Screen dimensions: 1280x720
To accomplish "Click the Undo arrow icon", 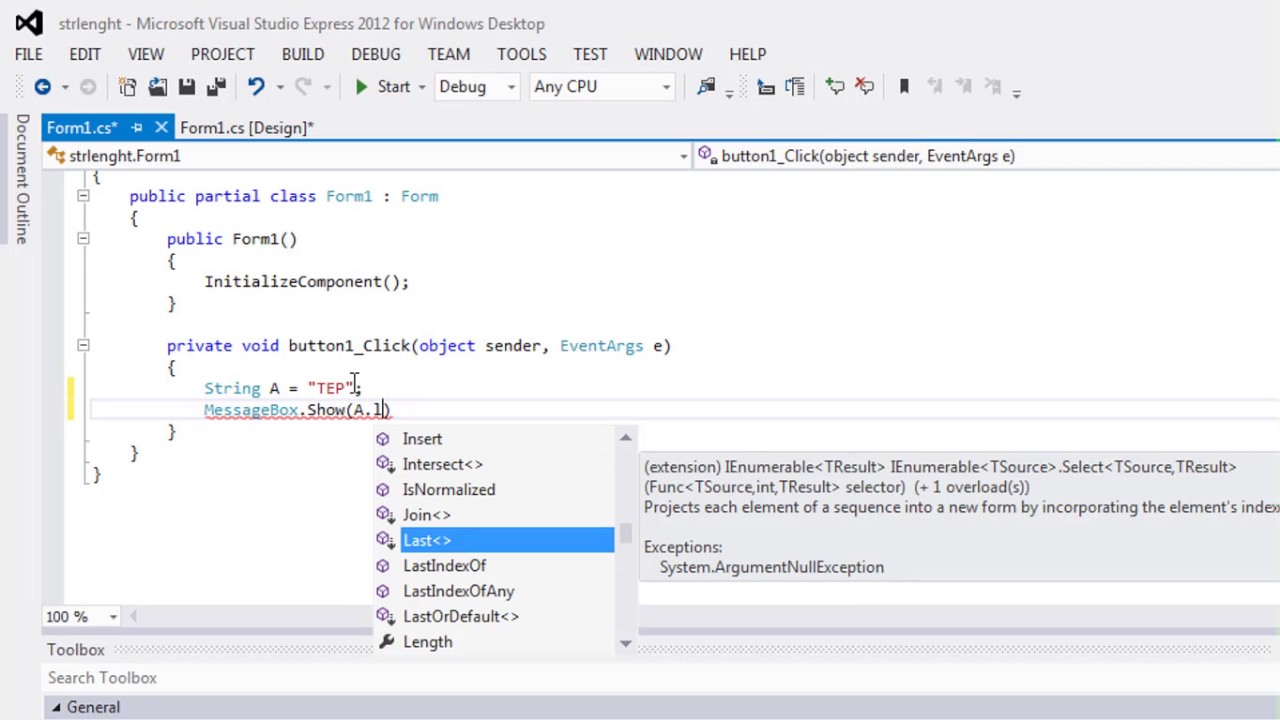I will point(256,87).
